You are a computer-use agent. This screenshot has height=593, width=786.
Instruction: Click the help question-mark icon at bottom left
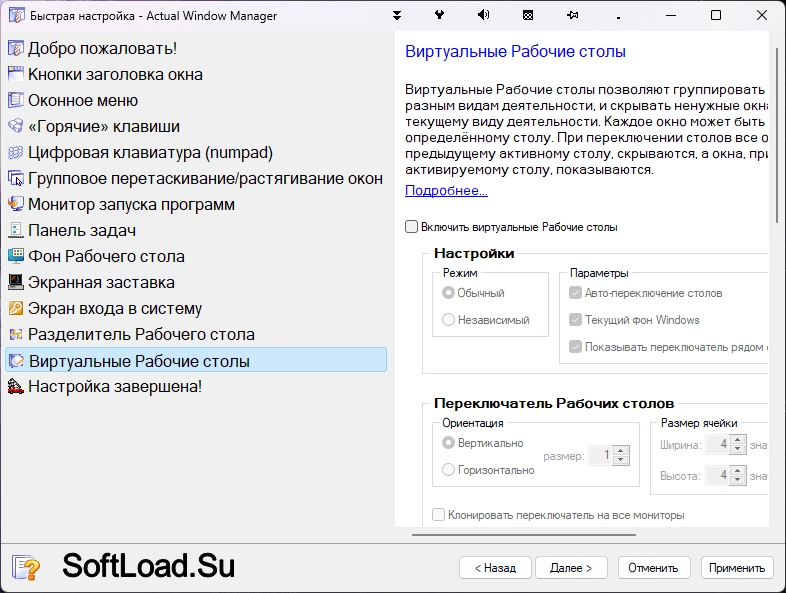(26, 568)
